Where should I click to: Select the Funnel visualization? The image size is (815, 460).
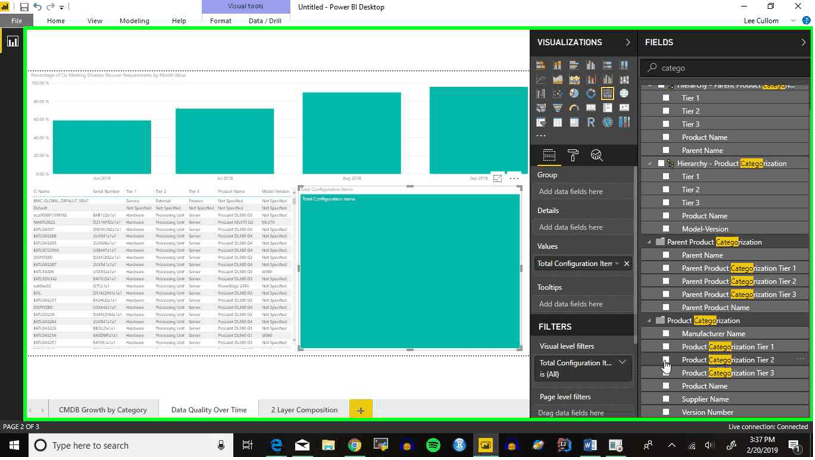[557, 108]
